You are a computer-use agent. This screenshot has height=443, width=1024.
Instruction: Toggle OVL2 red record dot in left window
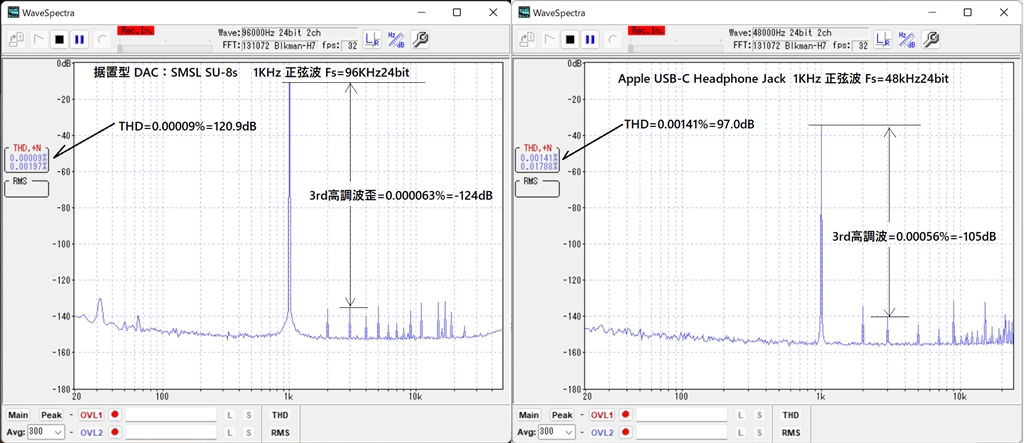point(116,432)
